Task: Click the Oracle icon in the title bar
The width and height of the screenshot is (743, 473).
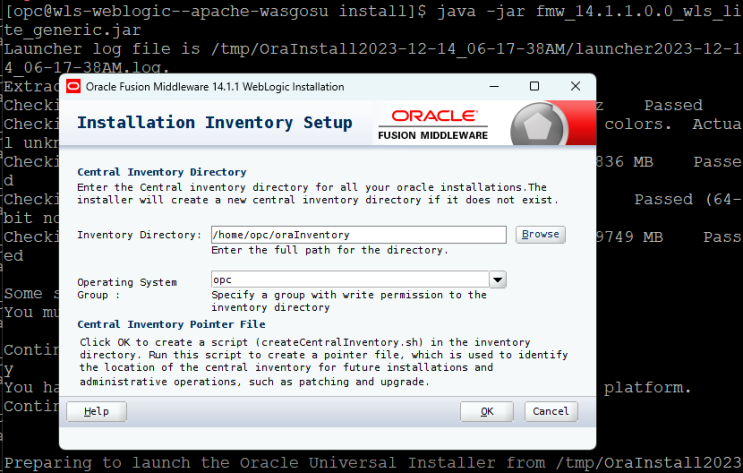Action: [x=73, y=86]
